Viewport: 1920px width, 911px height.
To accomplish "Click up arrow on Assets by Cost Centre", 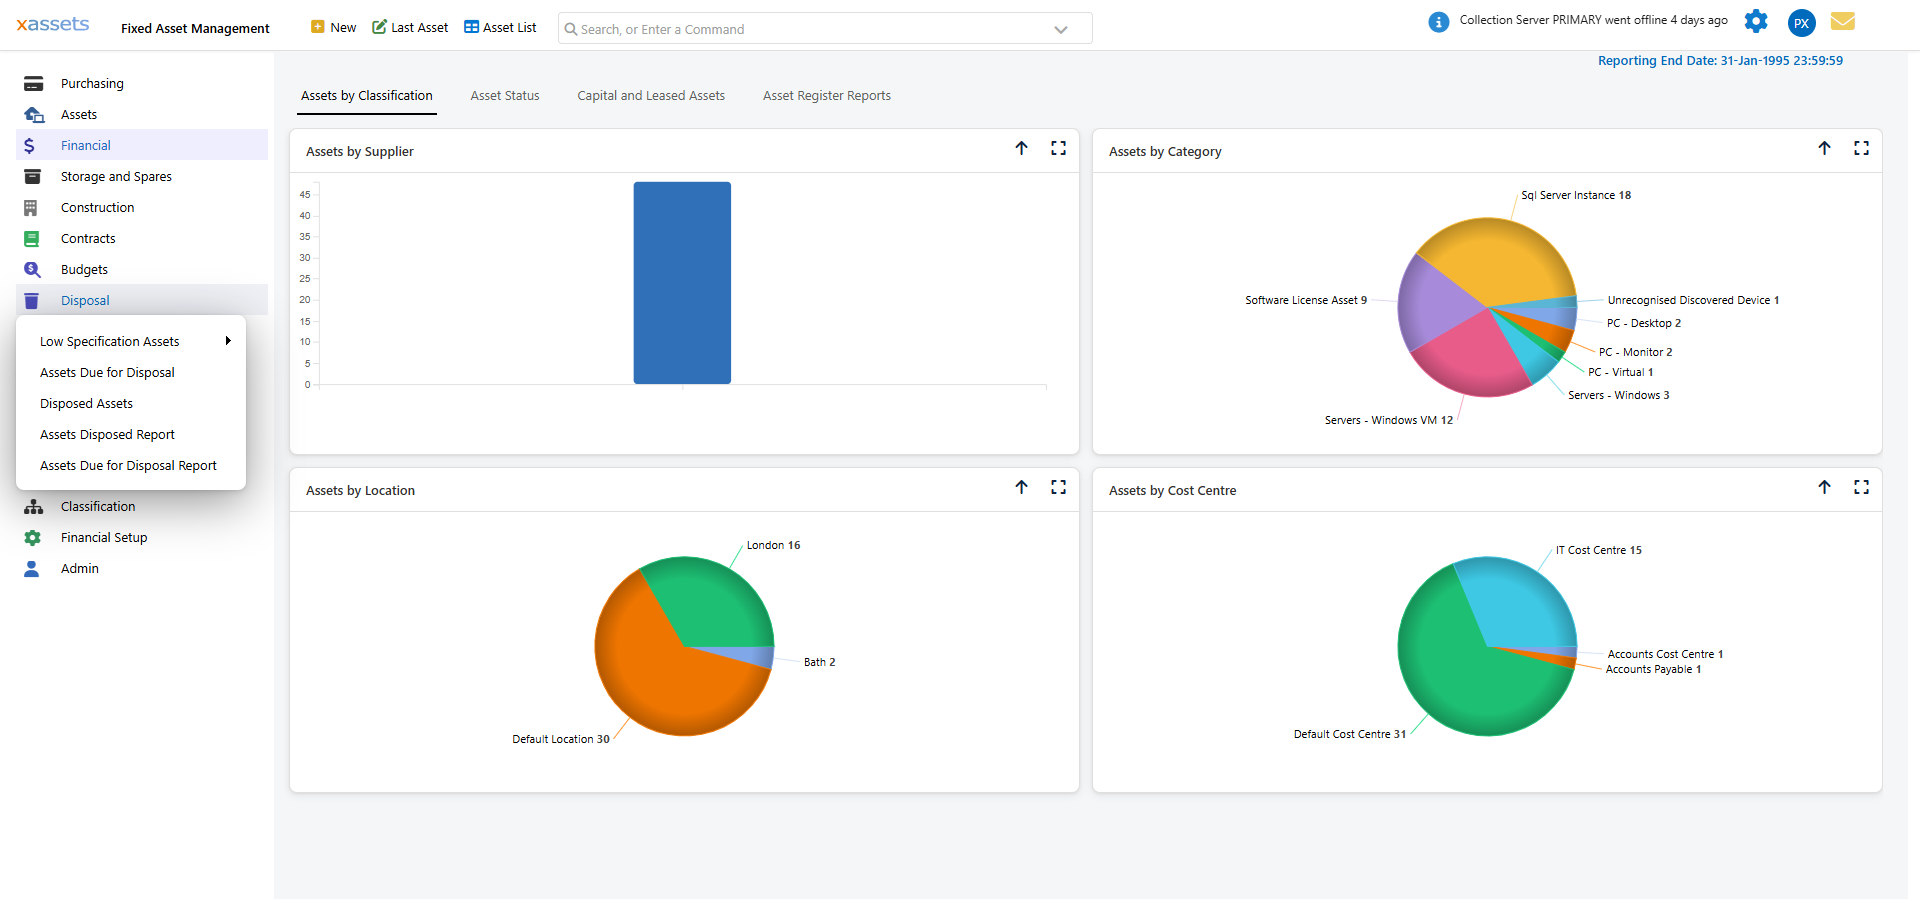I will pos(1824,487).
